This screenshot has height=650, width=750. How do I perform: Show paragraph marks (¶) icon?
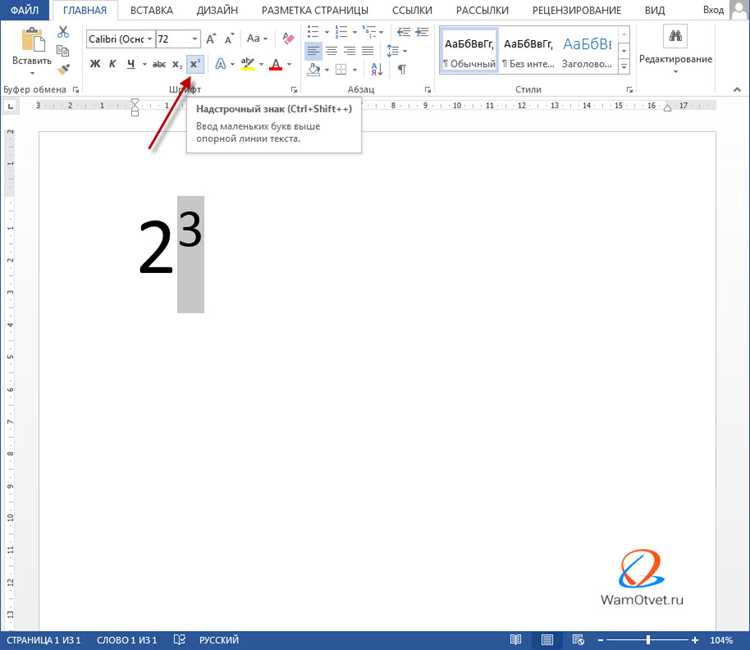pyautogui.click(x=402, y=70)
